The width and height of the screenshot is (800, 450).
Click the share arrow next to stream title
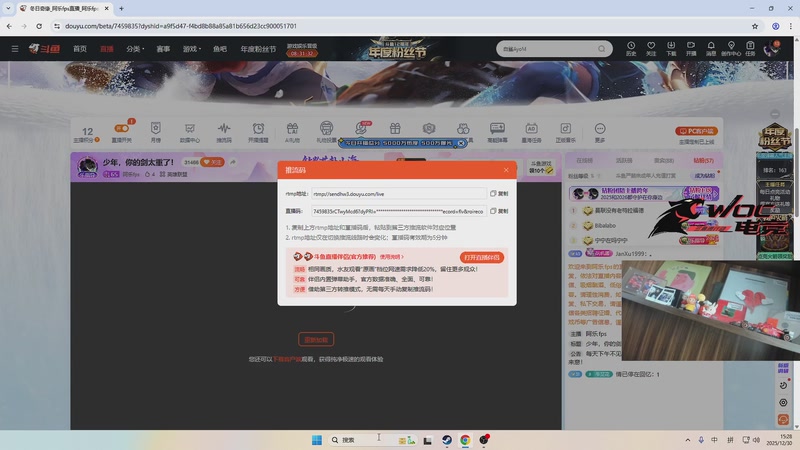(233, 162)
